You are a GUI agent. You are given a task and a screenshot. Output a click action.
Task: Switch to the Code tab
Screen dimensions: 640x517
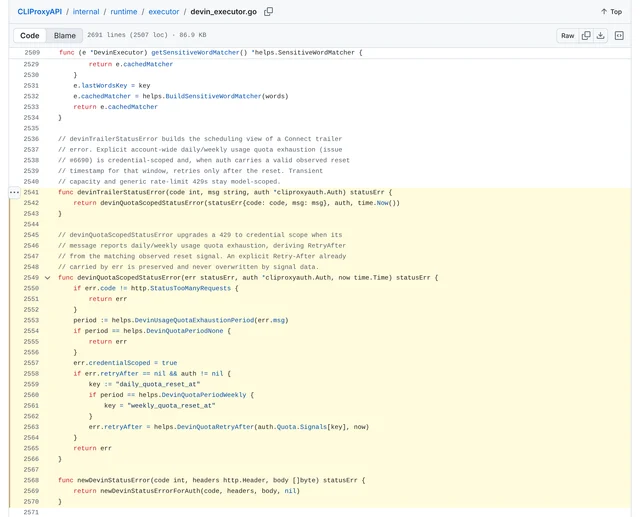point(30,36)
